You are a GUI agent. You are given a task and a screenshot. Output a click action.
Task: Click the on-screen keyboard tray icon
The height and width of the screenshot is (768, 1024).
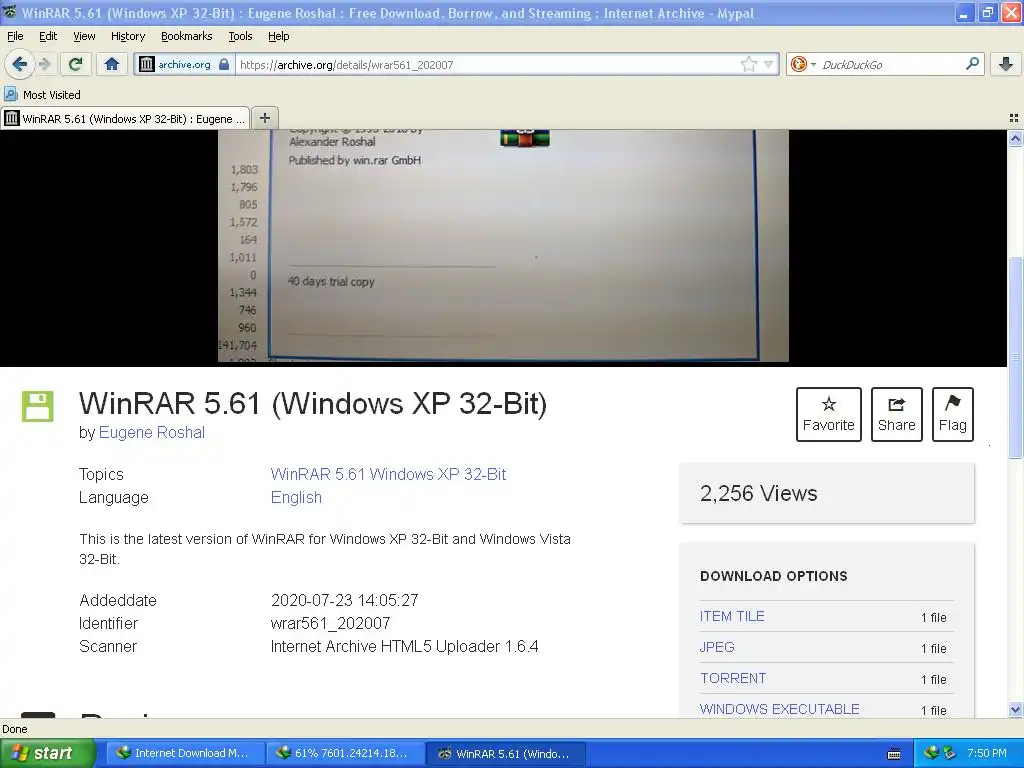click(894, 754)
